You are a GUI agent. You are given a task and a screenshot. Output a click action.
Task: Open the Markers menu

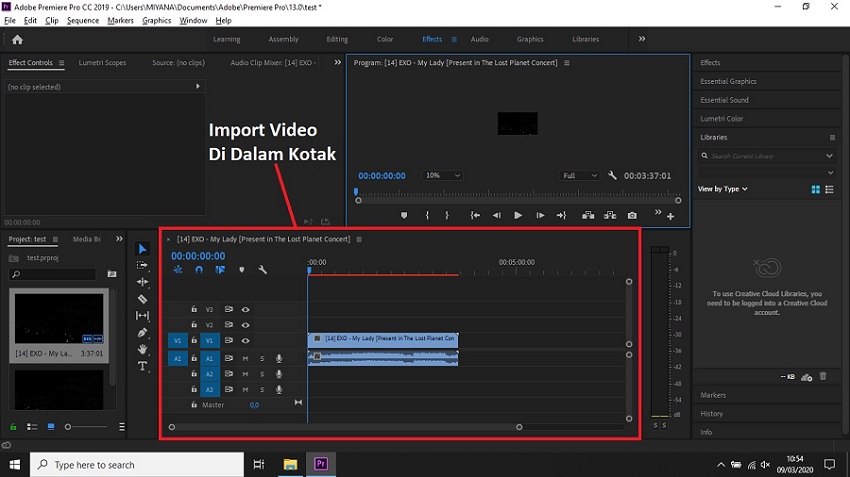pyautogui.click(x=120, y=21)
